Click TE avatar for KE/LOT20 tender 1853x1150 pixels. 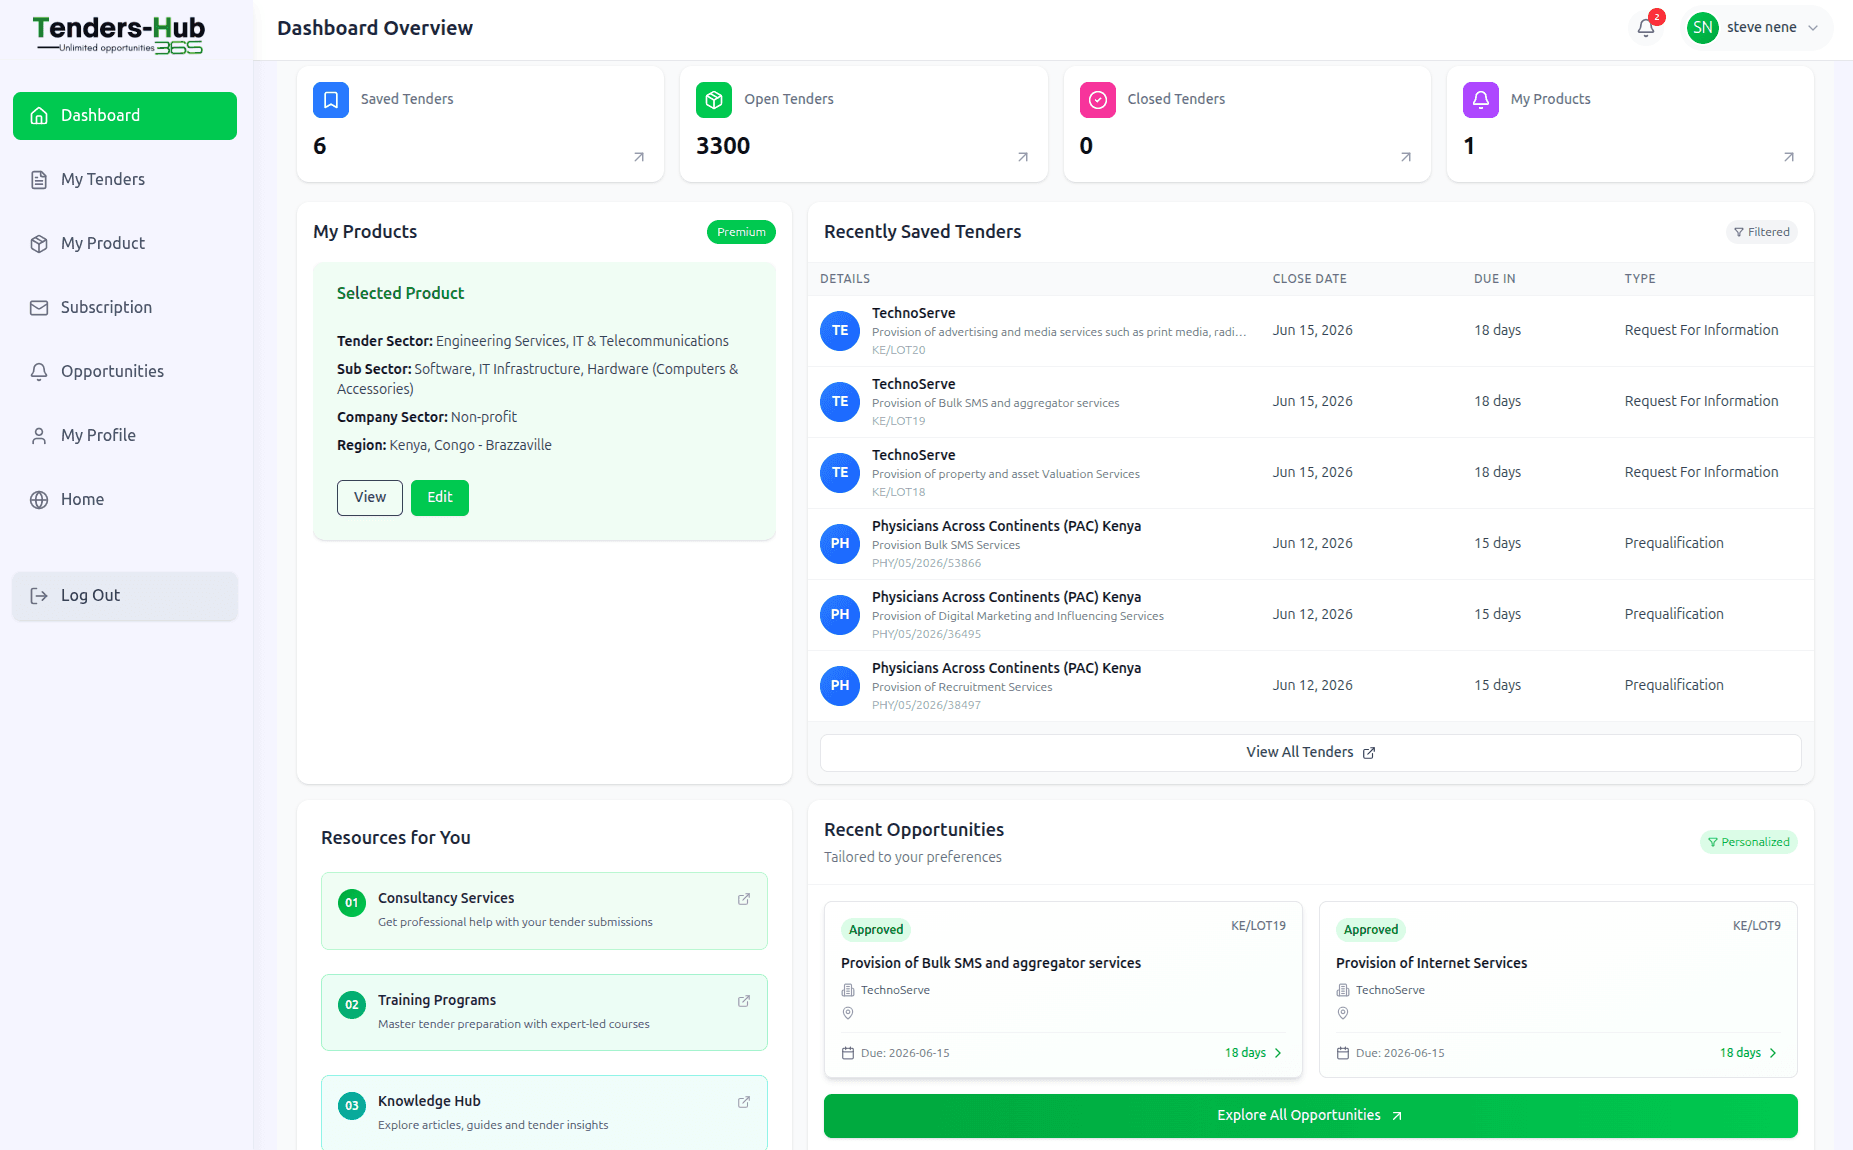coord(840,331)
